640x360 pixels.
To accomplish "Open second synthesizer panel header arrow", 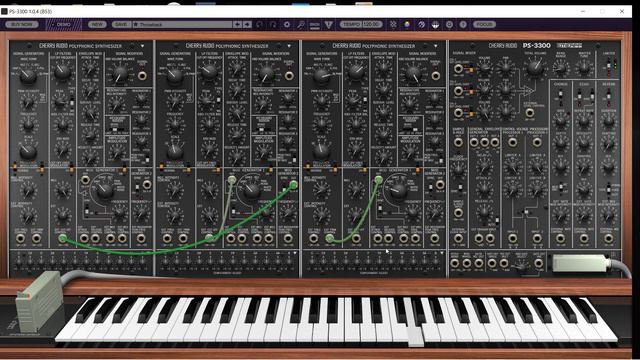I will (289, 46).
